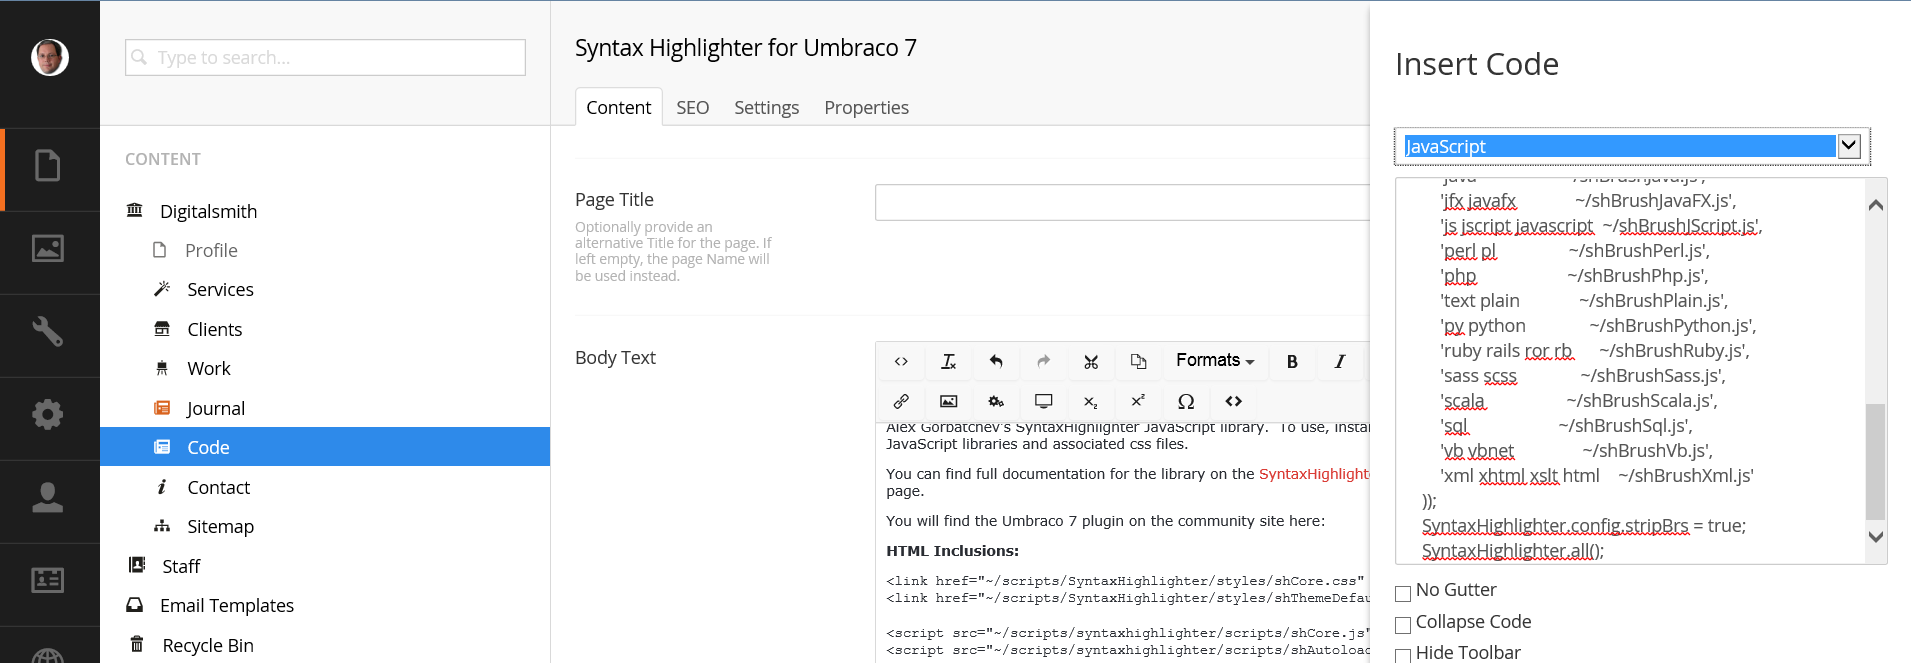Toggle bold formatting in editor
The image size is (1911, 663).
[x=1292, y=361]
